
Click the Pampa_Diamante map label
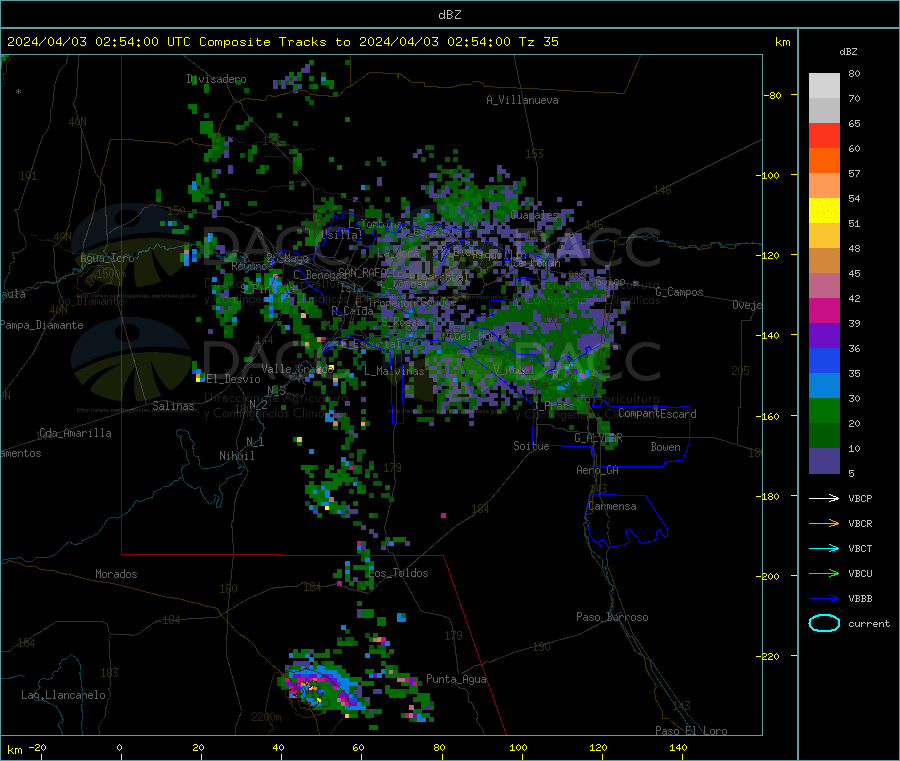[x=41, y=325]
